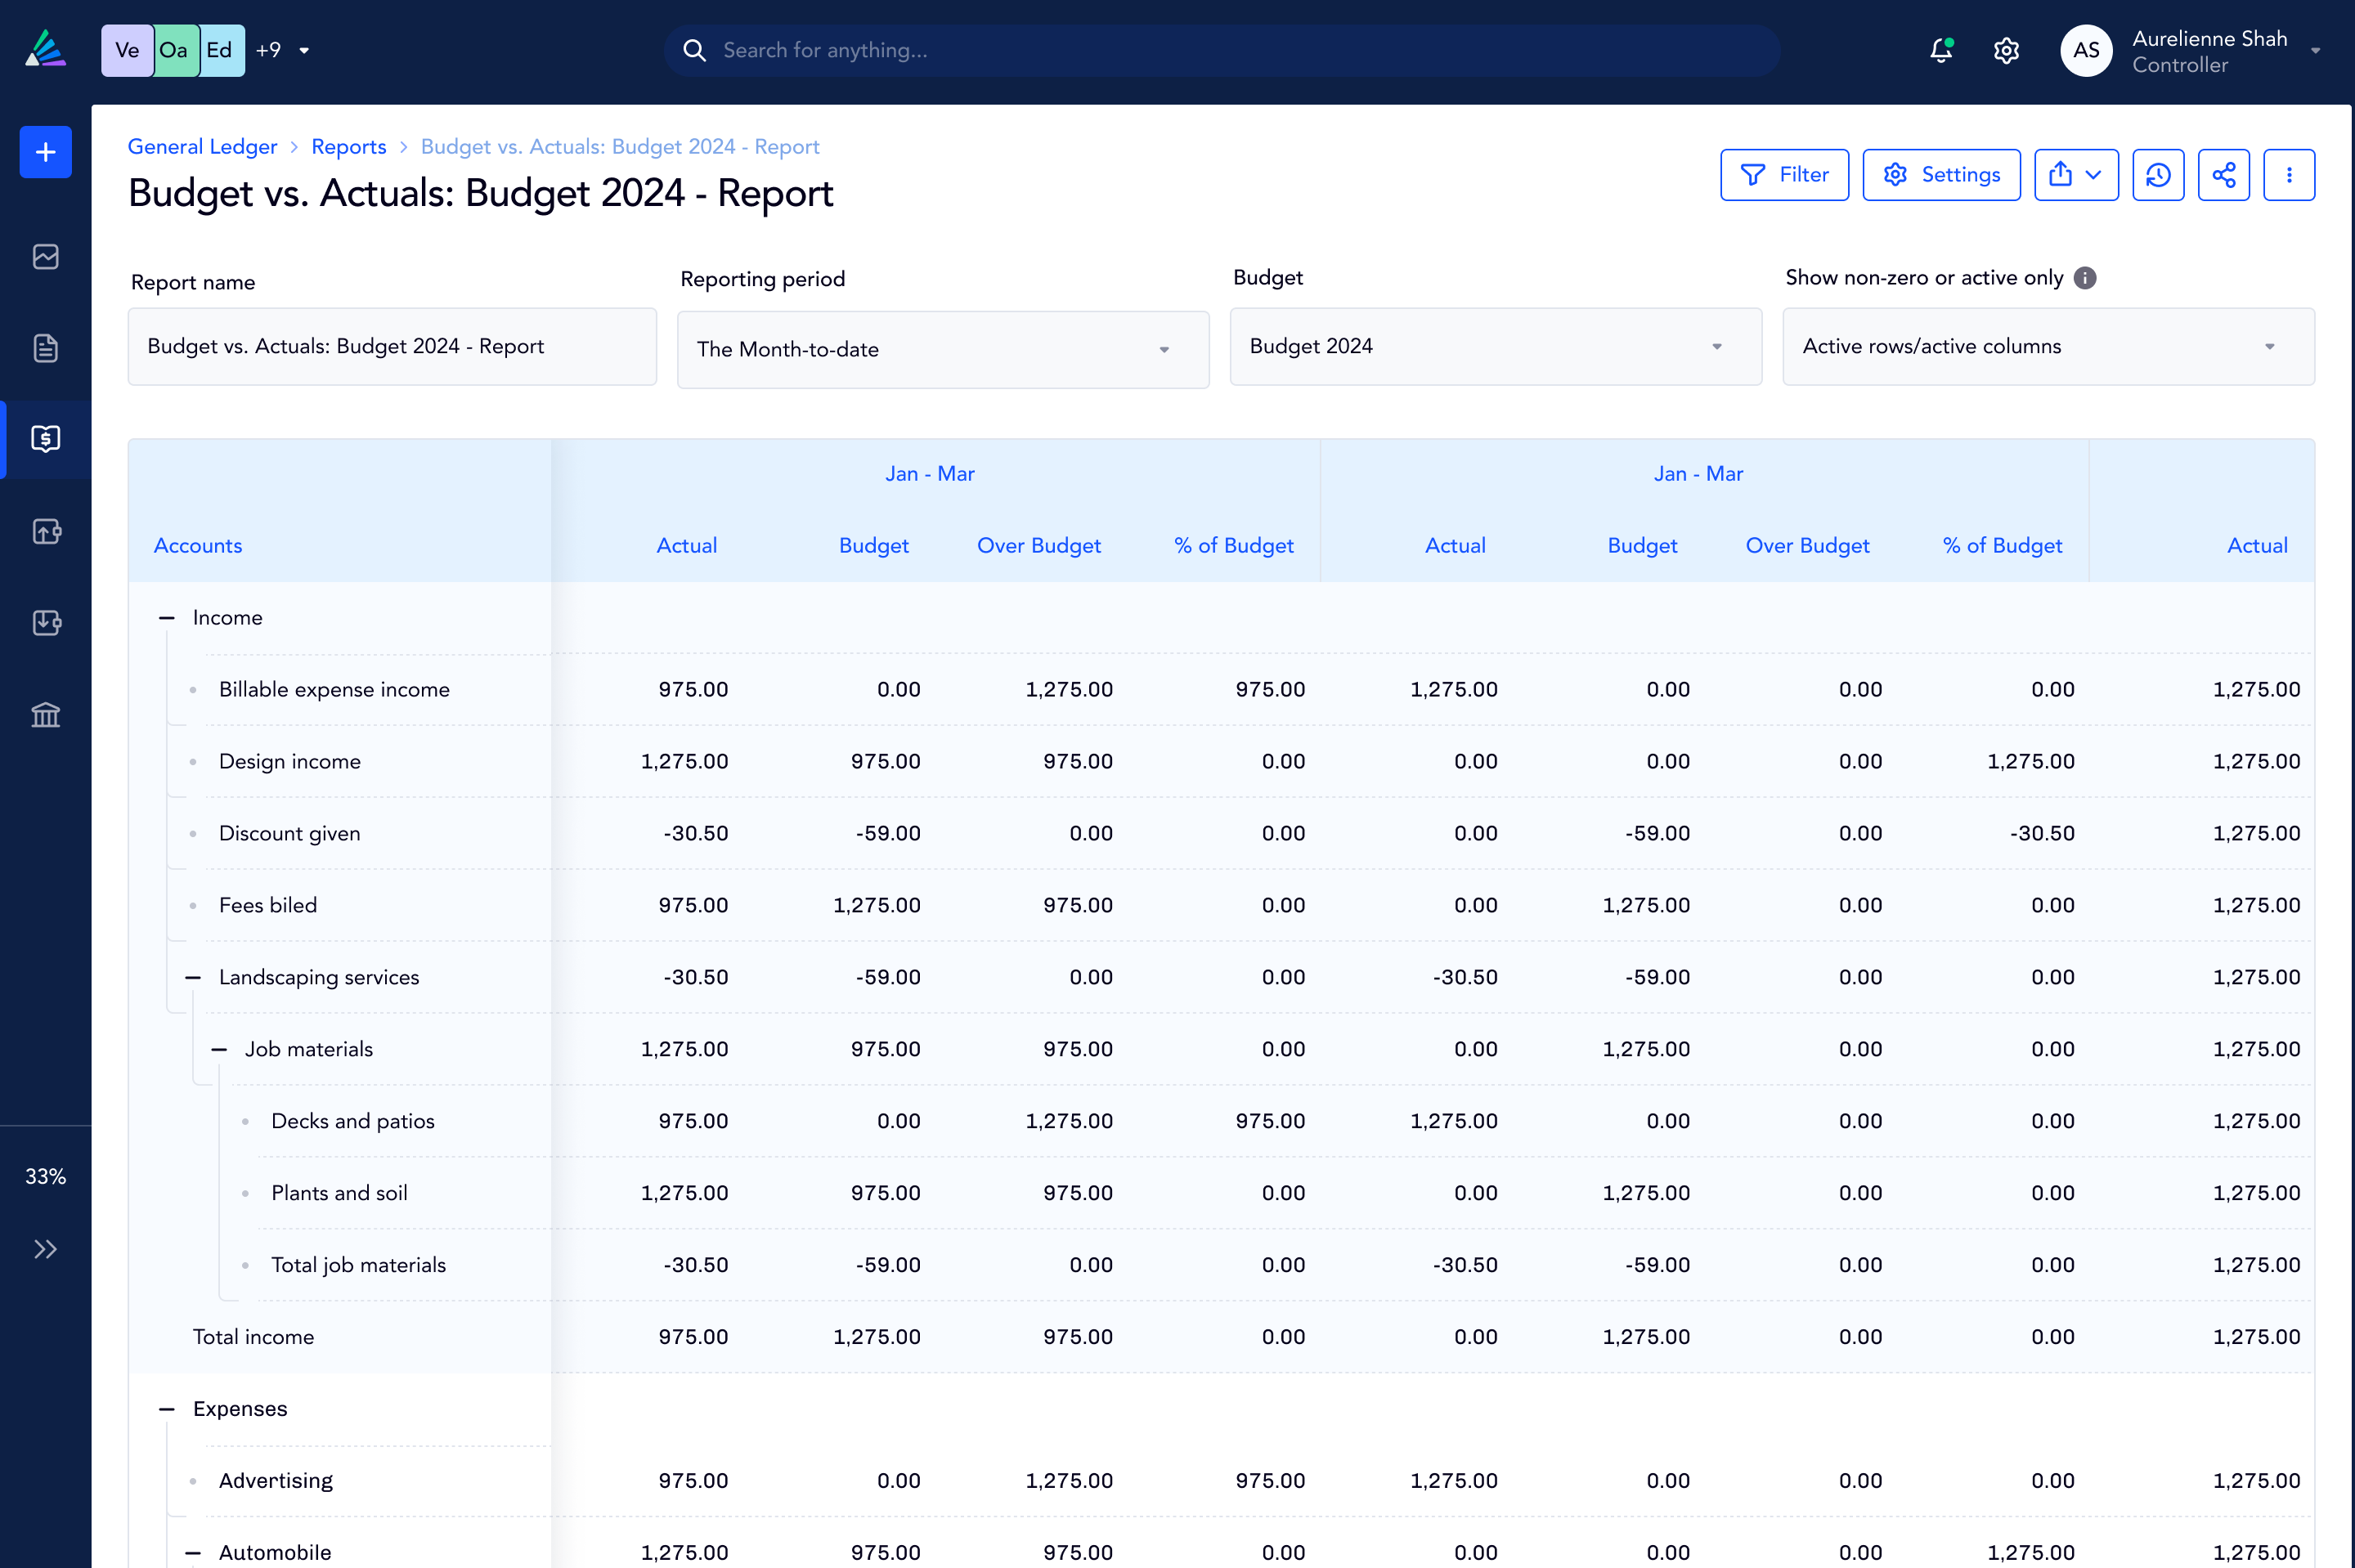The height and width of the screenshot is (1568, 2355).
Task: Click the Report name input field
Action: pyautogui.click(x=392, y=346)
